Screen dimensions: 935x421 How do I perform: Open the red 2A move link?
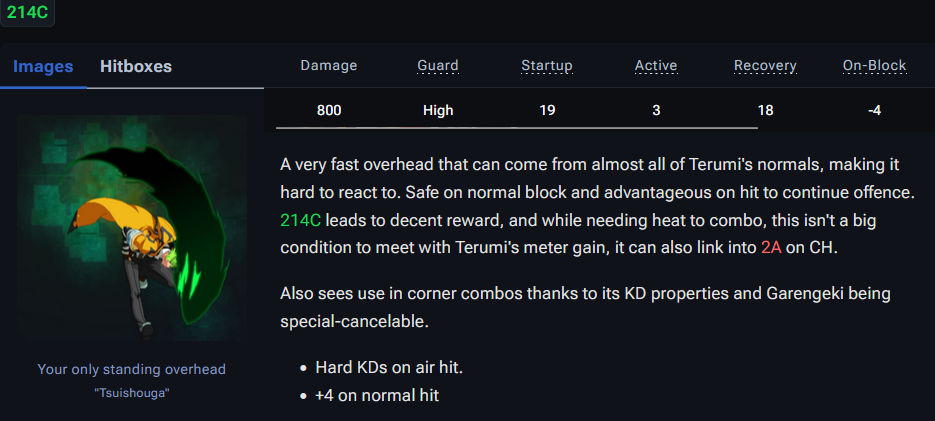pos(769,247)
